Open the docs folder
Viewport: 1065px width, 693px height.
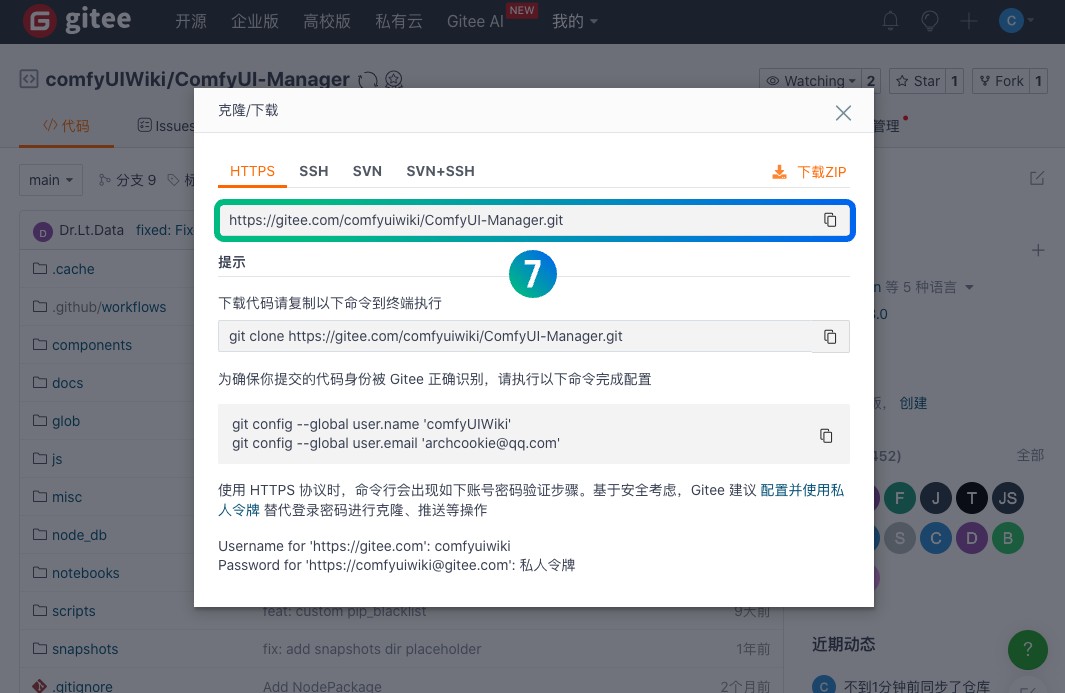tap(67, 383)
